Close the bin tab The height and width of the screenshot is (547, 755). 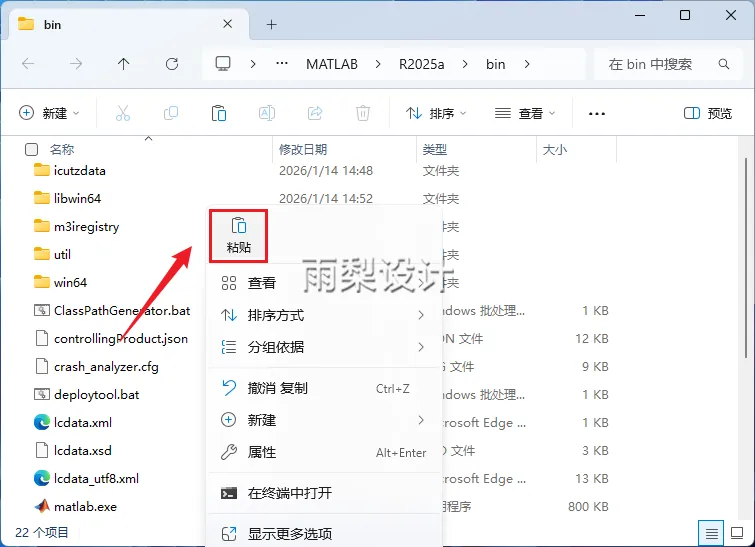(228, 24)
